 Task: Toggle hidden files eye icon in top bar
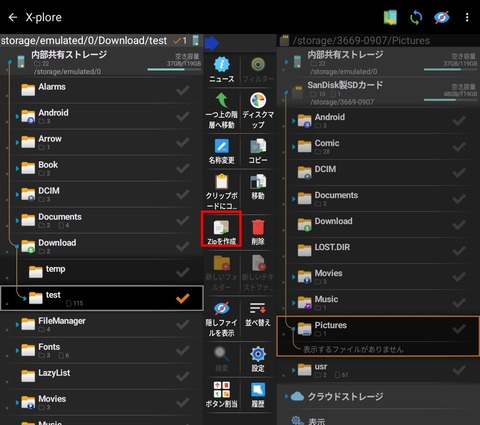click(x=442, y=17)
